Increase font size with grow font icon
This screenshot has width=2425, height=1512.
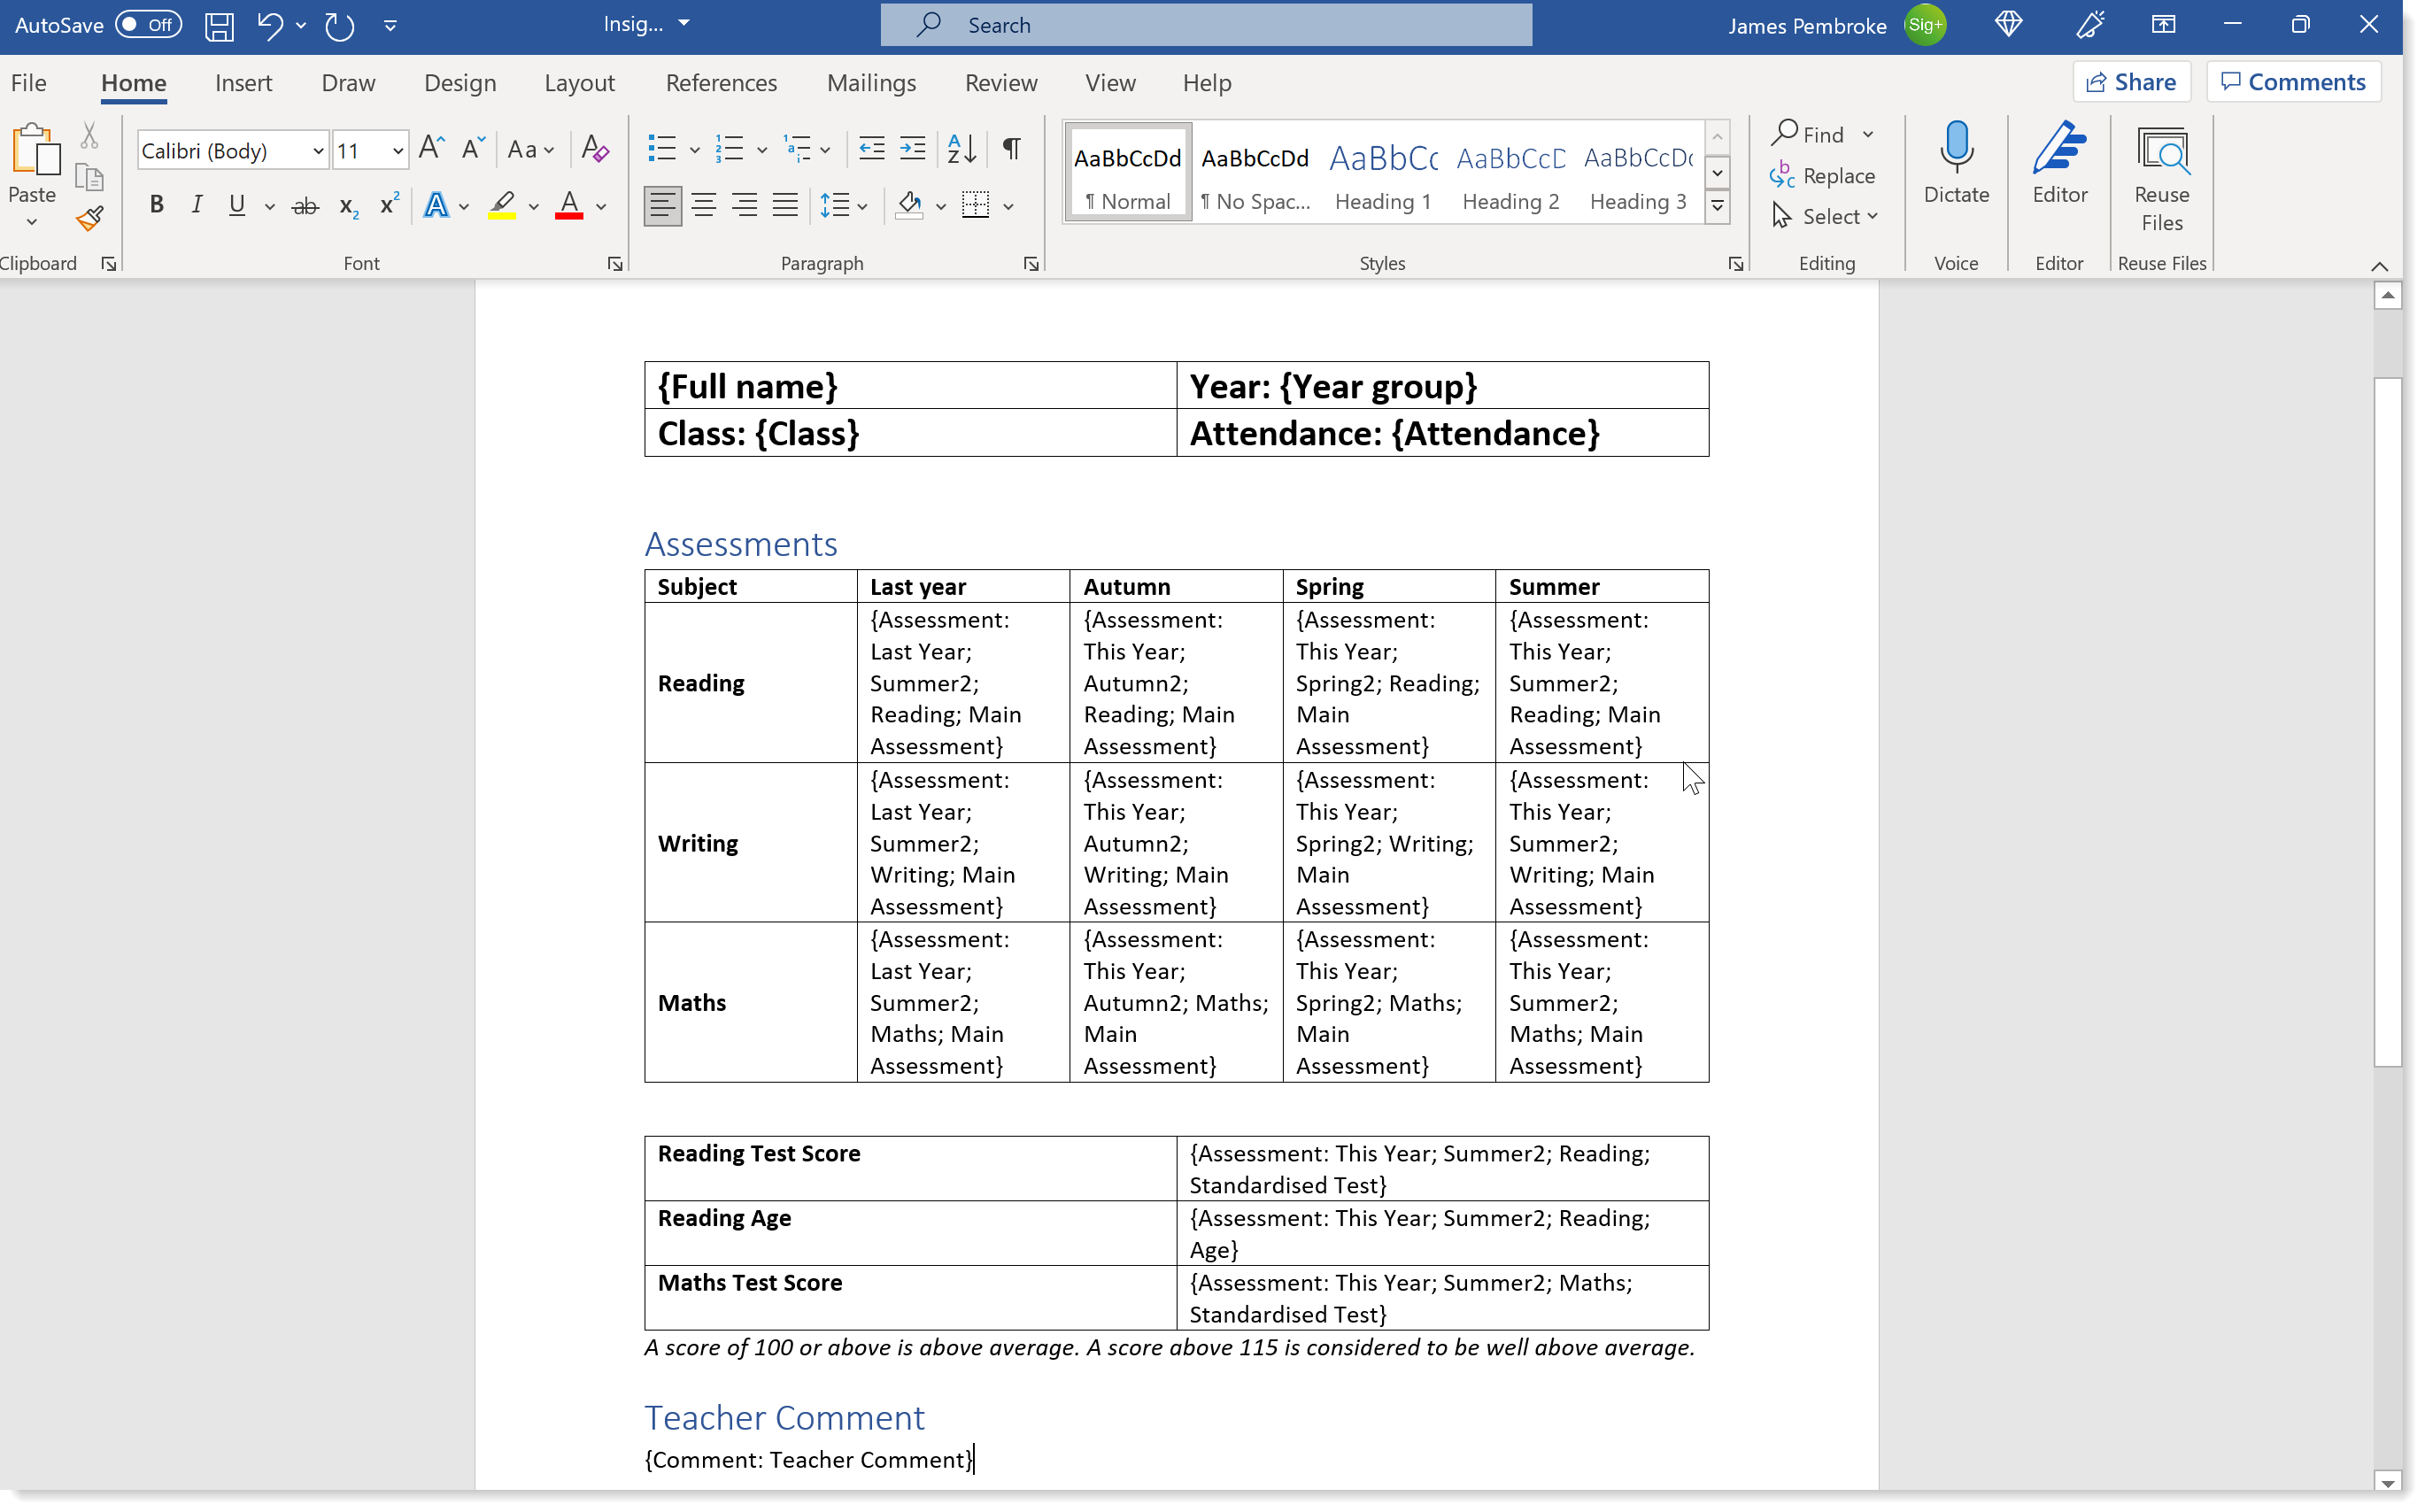point(431,149)
